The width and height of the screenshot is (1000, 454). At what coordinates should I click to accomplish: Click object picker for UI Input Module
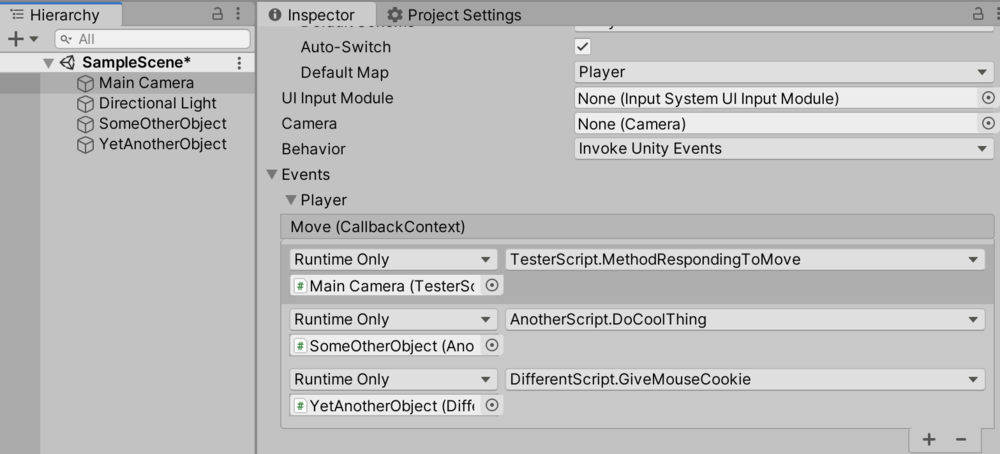(x=988, y=98)
